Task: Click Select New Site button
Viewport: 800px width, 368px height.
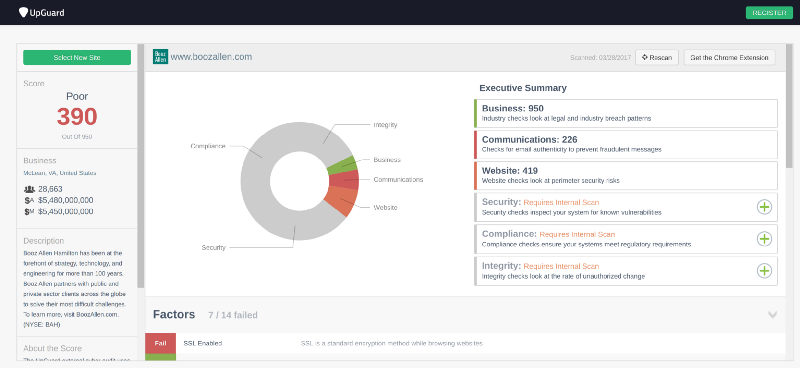Action: point(77,58)
